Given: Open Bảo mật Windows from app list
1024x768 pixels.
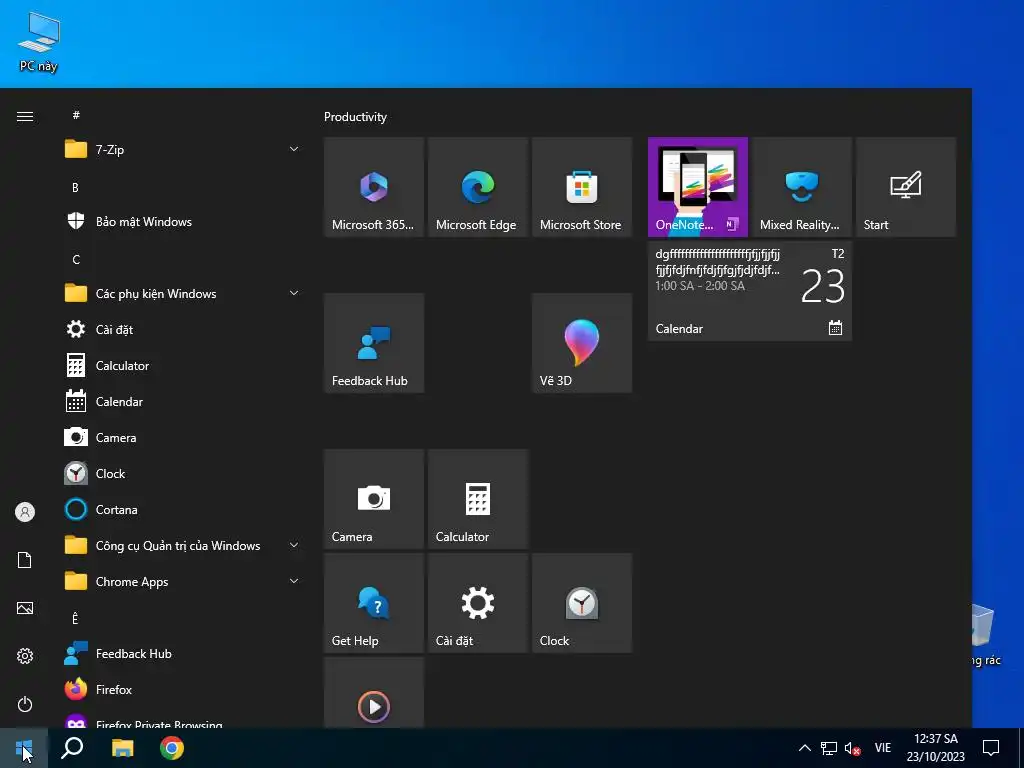Looking at the screenshot, I should [x=182, y=221].
